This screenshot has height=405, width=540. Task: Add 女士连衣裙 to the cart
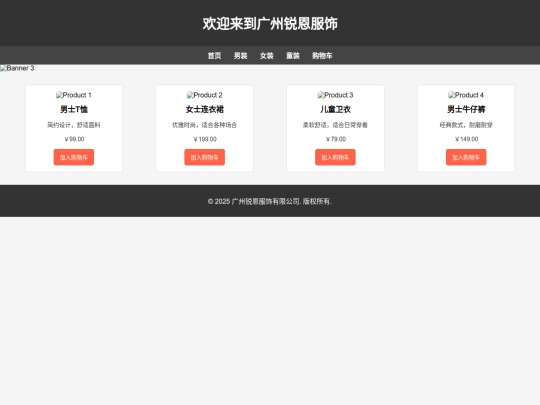click(205, 157)
